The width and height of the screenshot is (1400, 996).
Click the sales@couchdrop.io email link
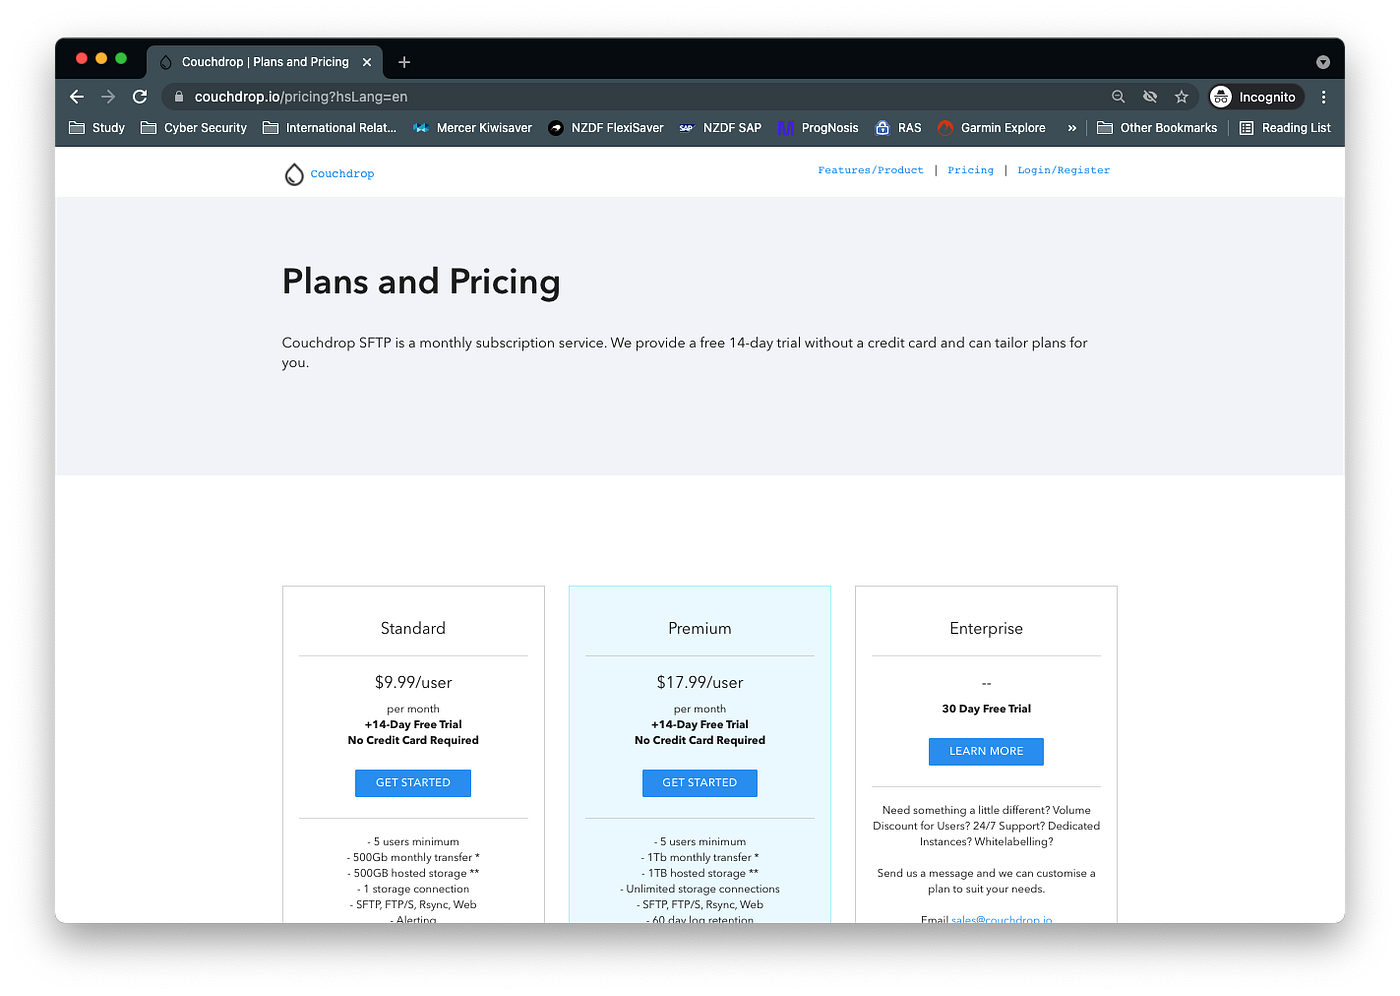(x=1001, y=919)
